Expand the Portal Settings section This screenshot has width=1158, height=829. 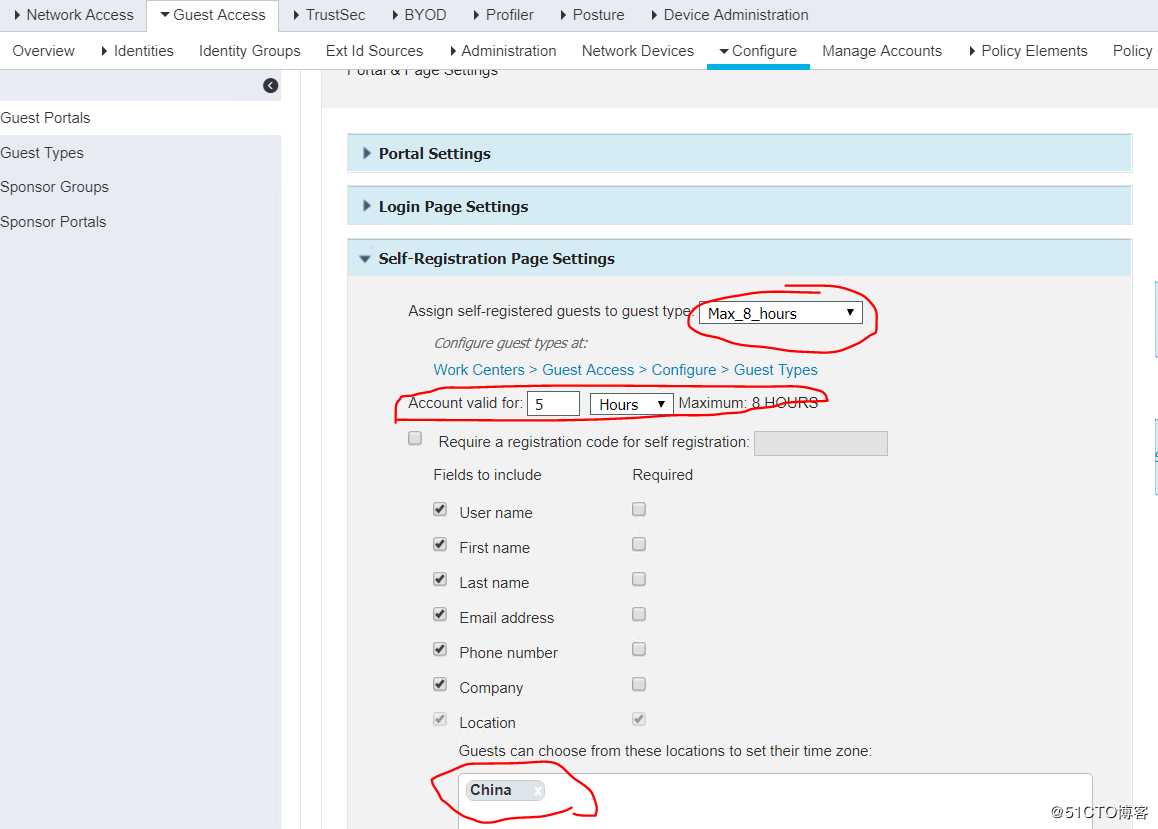click(739, 154)
